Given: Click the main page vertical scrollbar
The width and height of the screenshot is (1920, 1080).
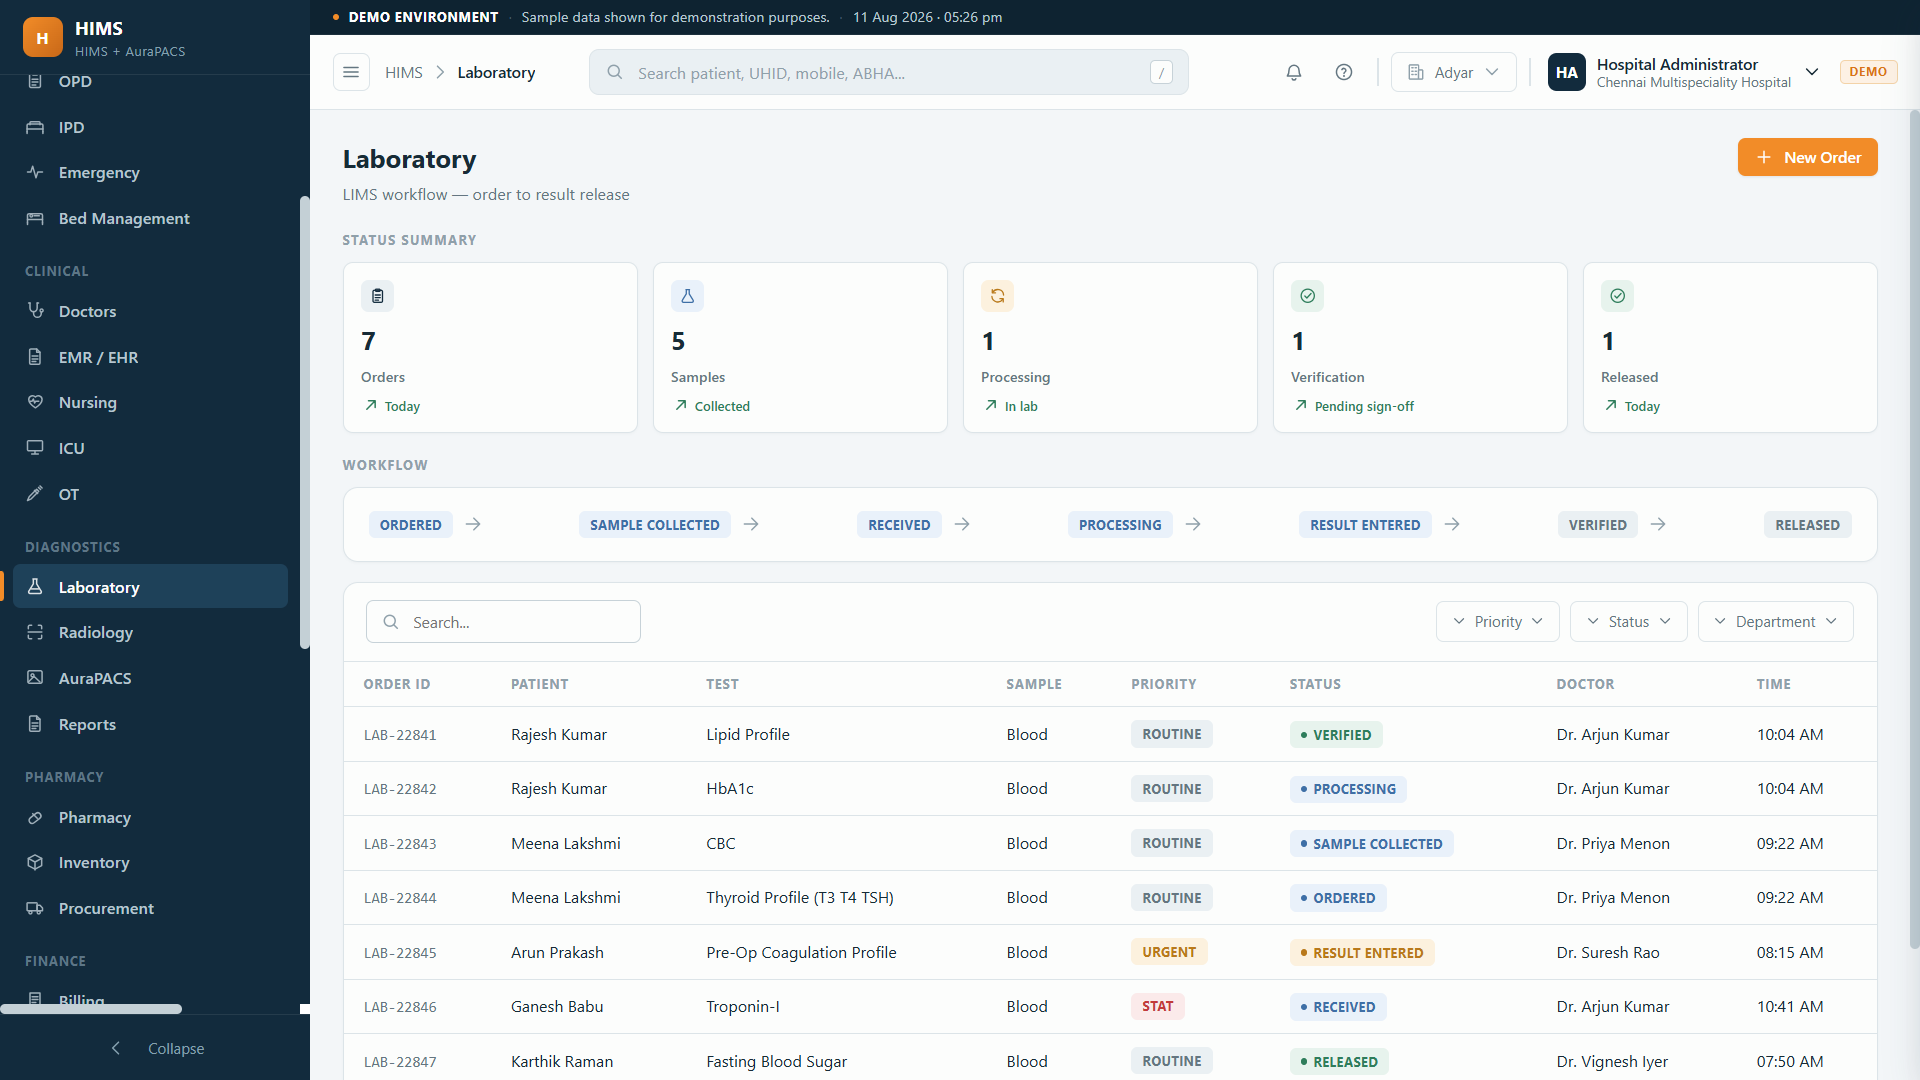Looking at the screenshot, I should pyautogui.click(x=1914, y=530).
